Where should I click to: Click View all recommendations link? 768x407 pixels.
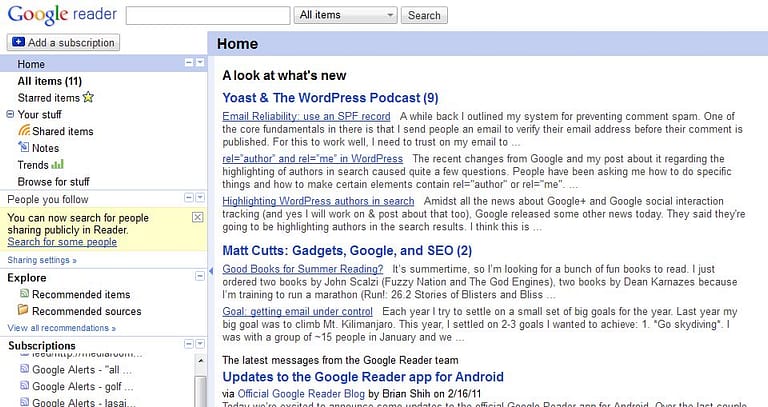tap(61, 328)
